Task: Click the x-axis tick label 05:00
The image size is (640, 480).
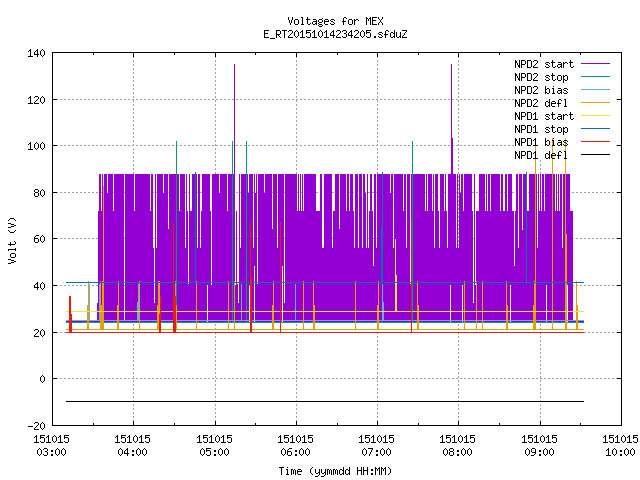Action: pos(214,452)
